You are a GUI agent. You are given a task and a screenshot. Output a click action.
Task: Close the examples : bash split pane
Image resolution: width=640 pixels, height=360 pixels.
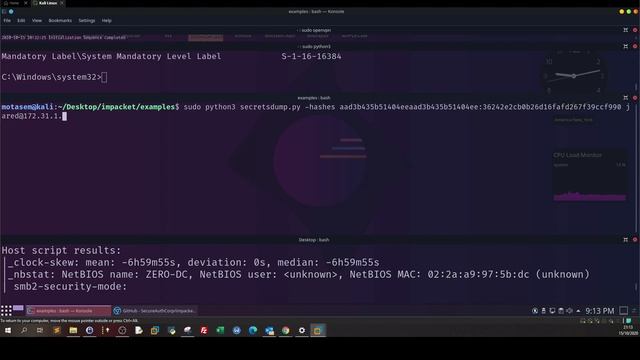[635, 98]
